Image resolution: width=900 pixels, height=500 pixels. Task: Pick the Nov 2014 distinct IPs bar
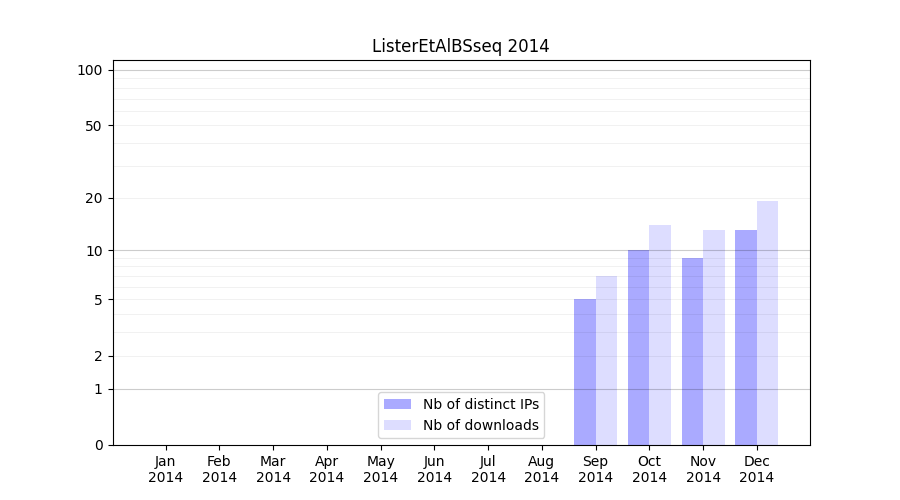click(692, 351)
